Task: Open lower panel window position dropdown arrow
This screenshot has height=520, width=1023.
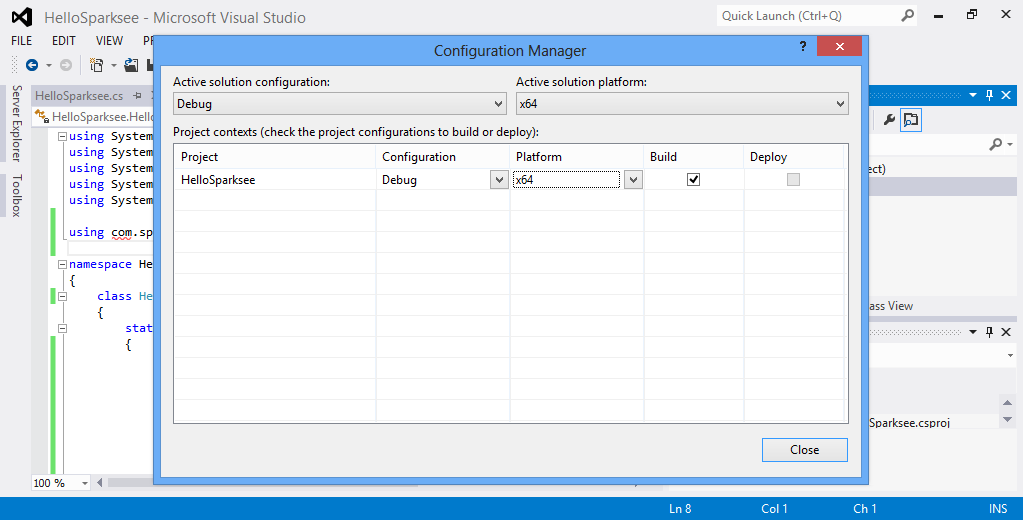Action: coord(973,332)
